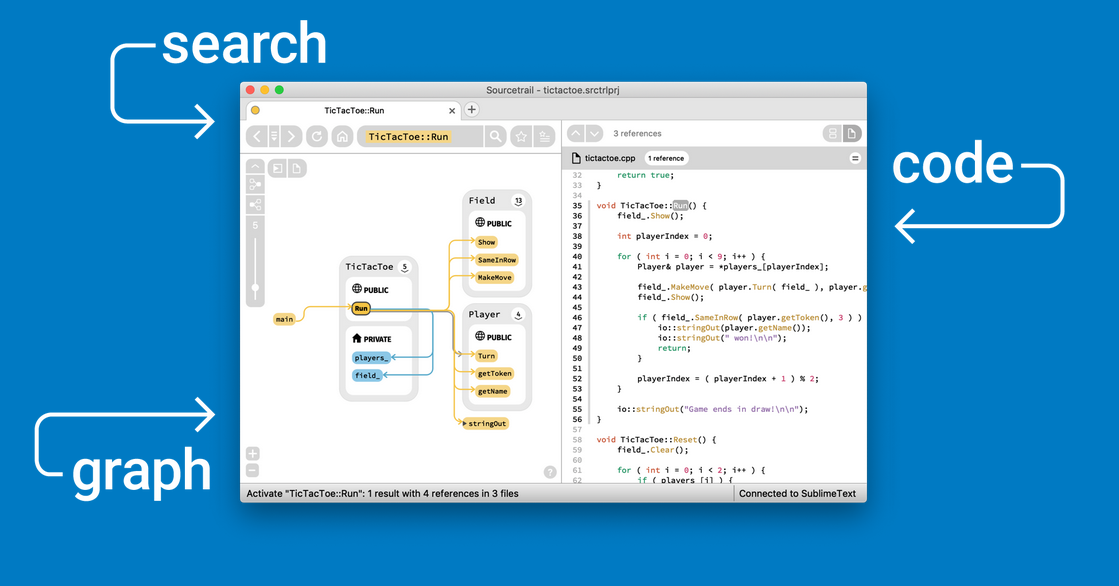Viewport: 1119px width, 586px height.
Task: Click the back navigation arrow
Action: pos(257,136)
